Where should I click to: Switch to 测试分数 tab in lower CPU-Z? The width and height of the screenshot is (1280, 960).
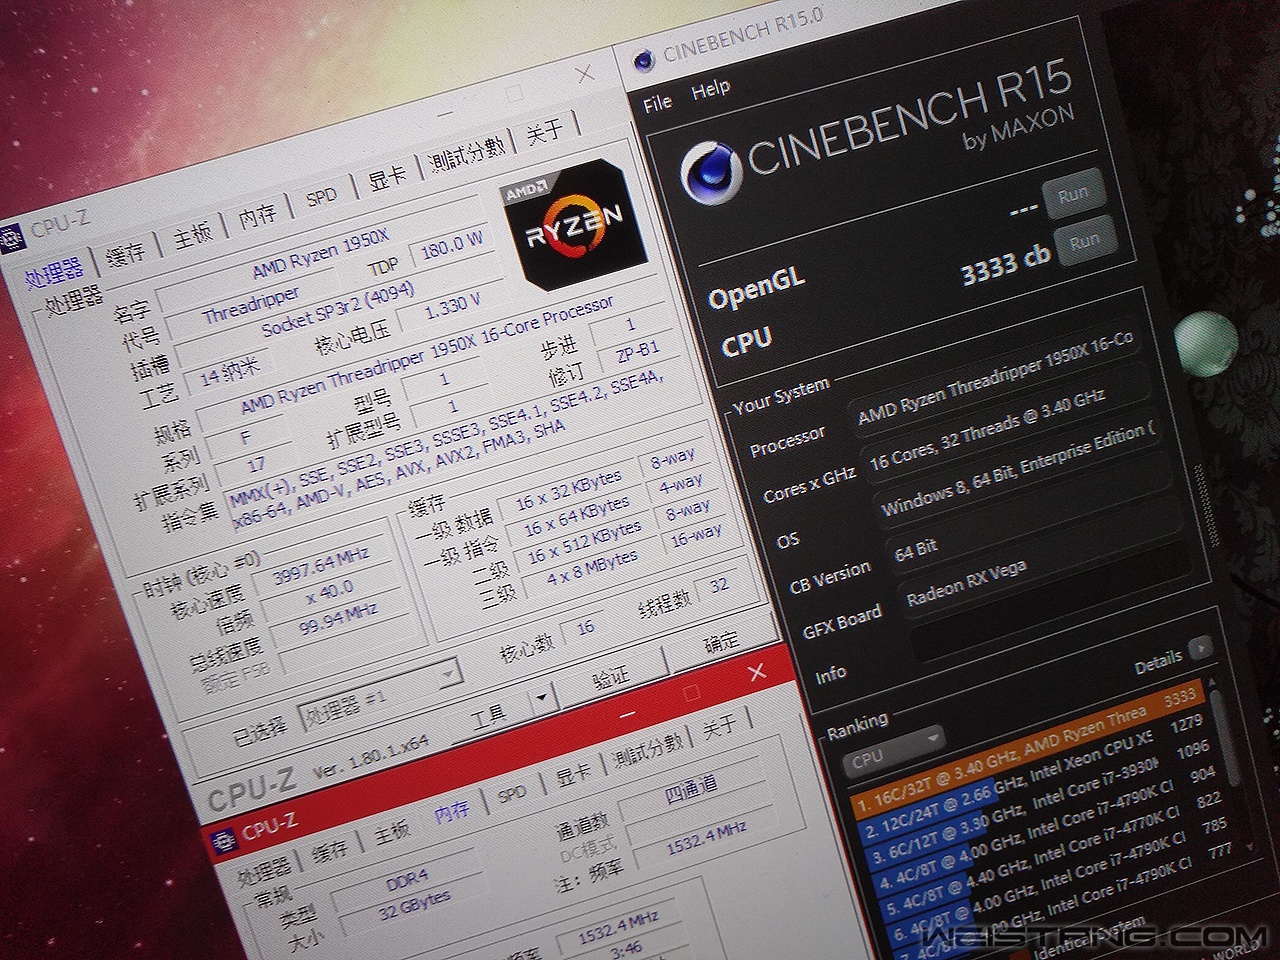[x=648, y=750]
